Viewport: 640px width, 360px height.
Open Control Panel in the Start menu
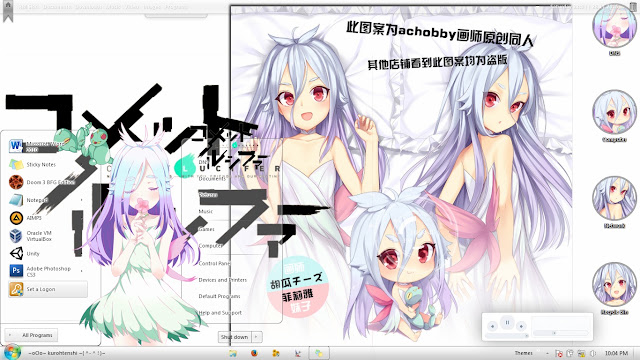coord(214,264)
